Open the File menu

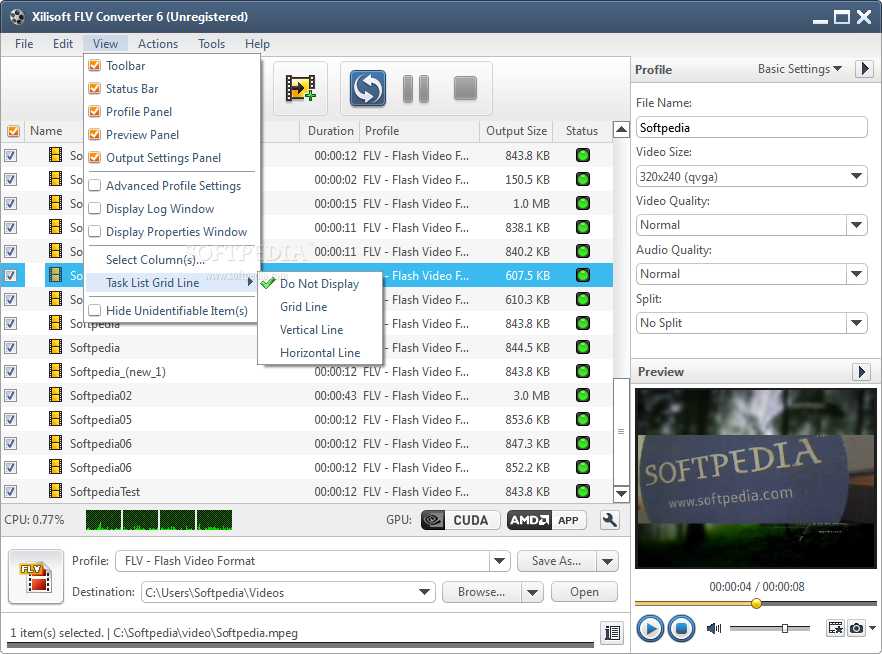coord(24,44)
